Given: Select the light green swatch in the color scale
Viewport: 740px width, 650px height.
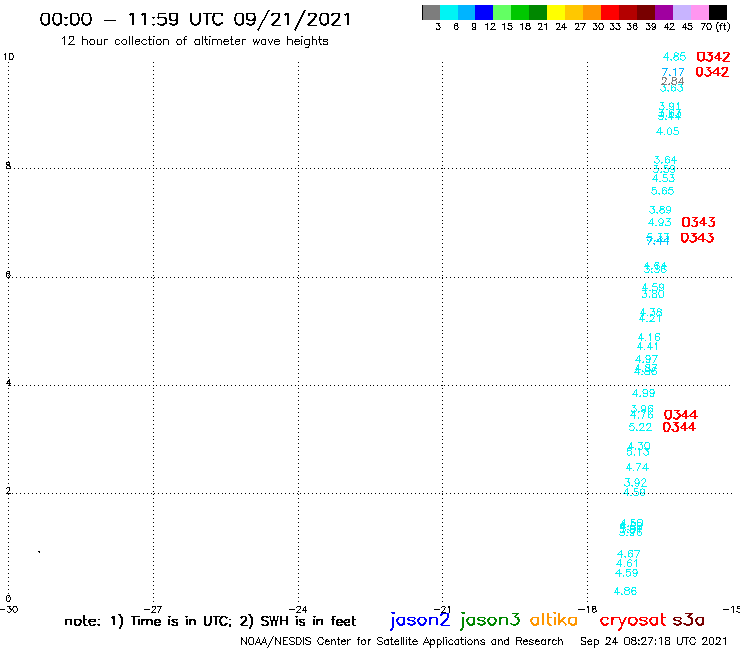Looking at the screenshot, I should [502, 12].
